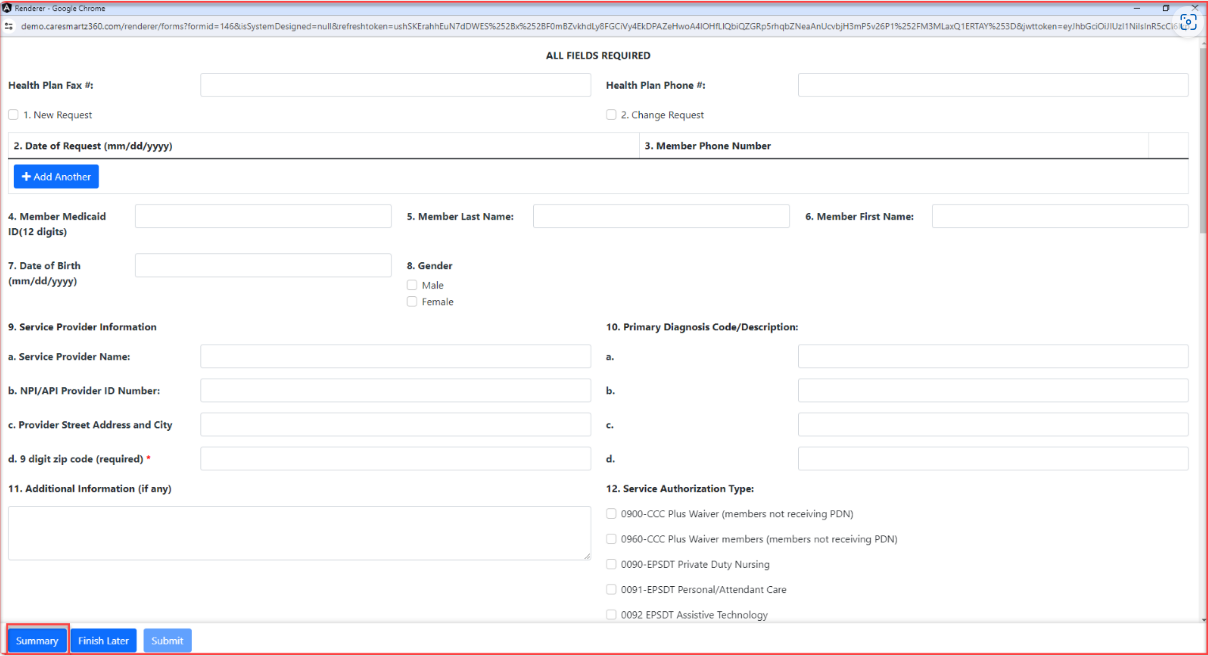Image resolution: width=1208 pixels, height=656 pixels.
Task: Click the Finish Later button
Action: coord(103,641)
